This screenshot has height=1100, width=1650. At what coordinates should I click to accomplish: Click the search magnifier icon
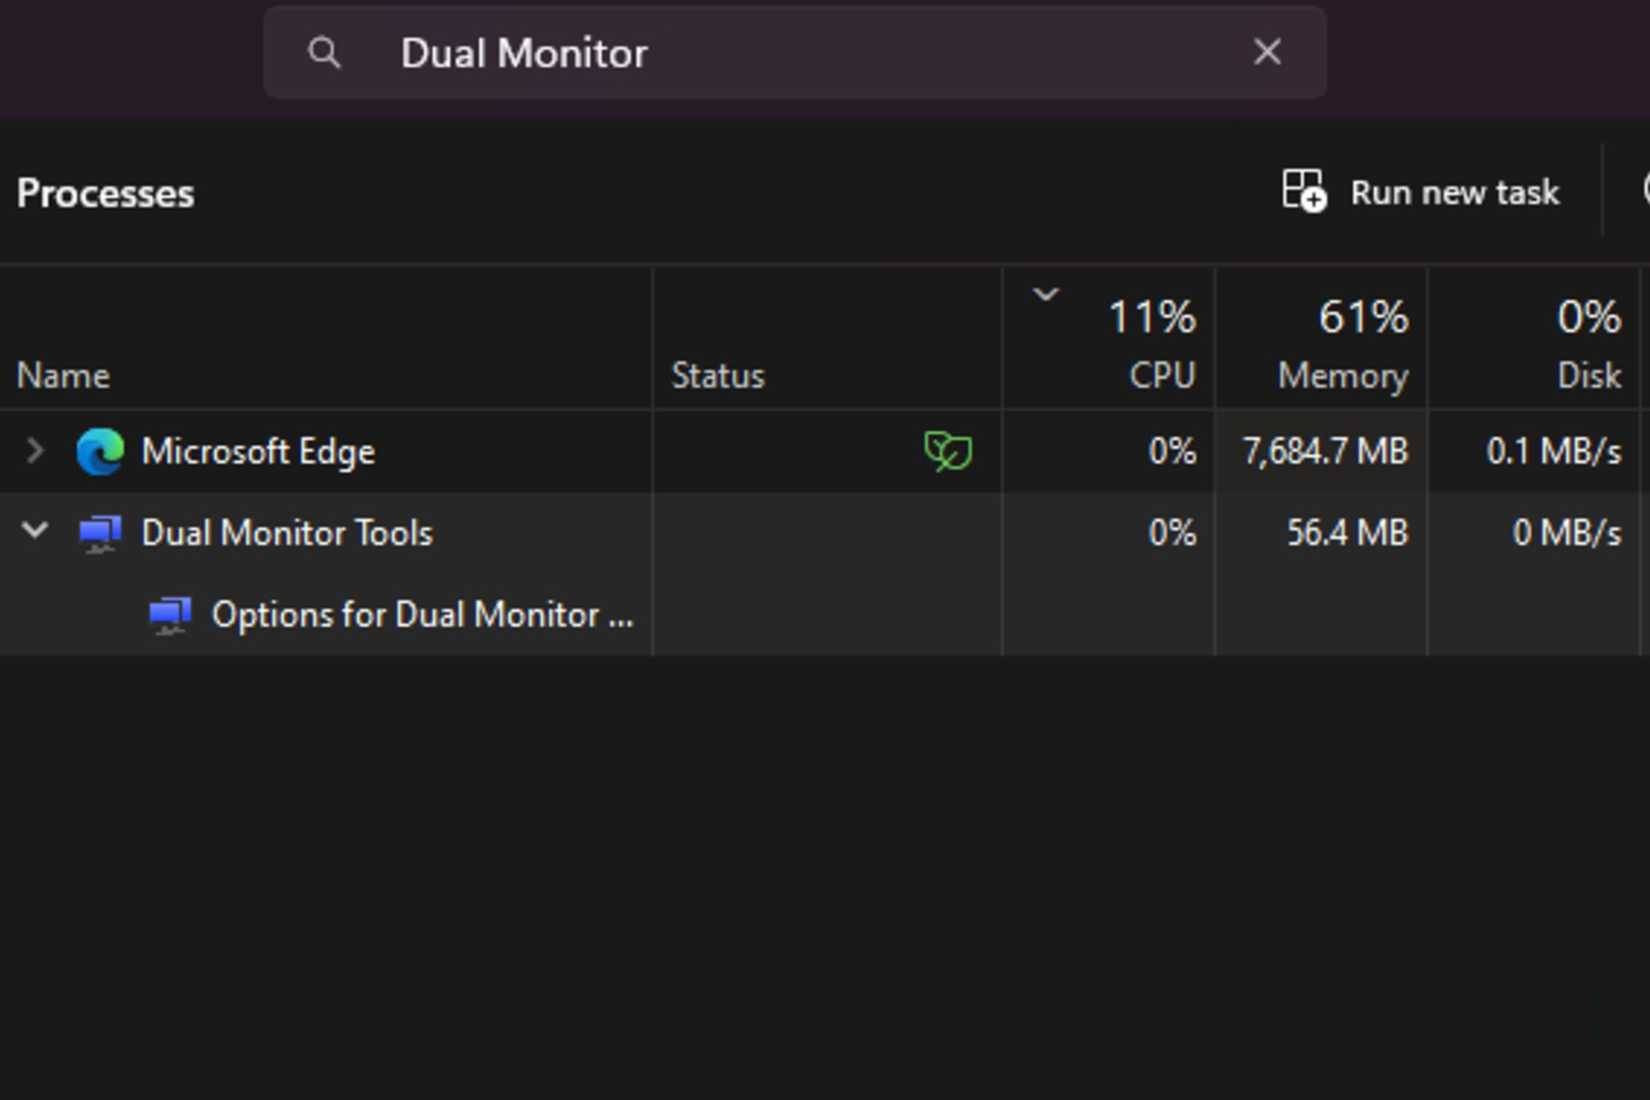324,52
